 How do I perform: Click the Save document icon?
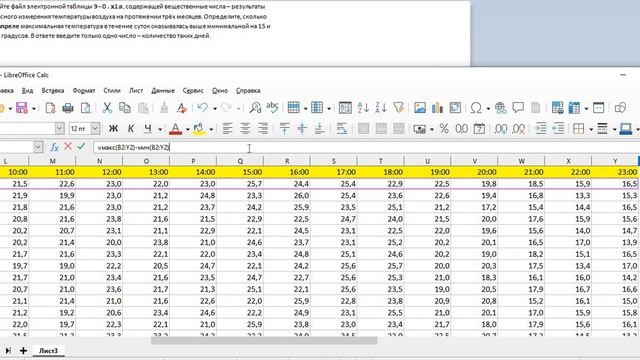[x=22, y=108]
